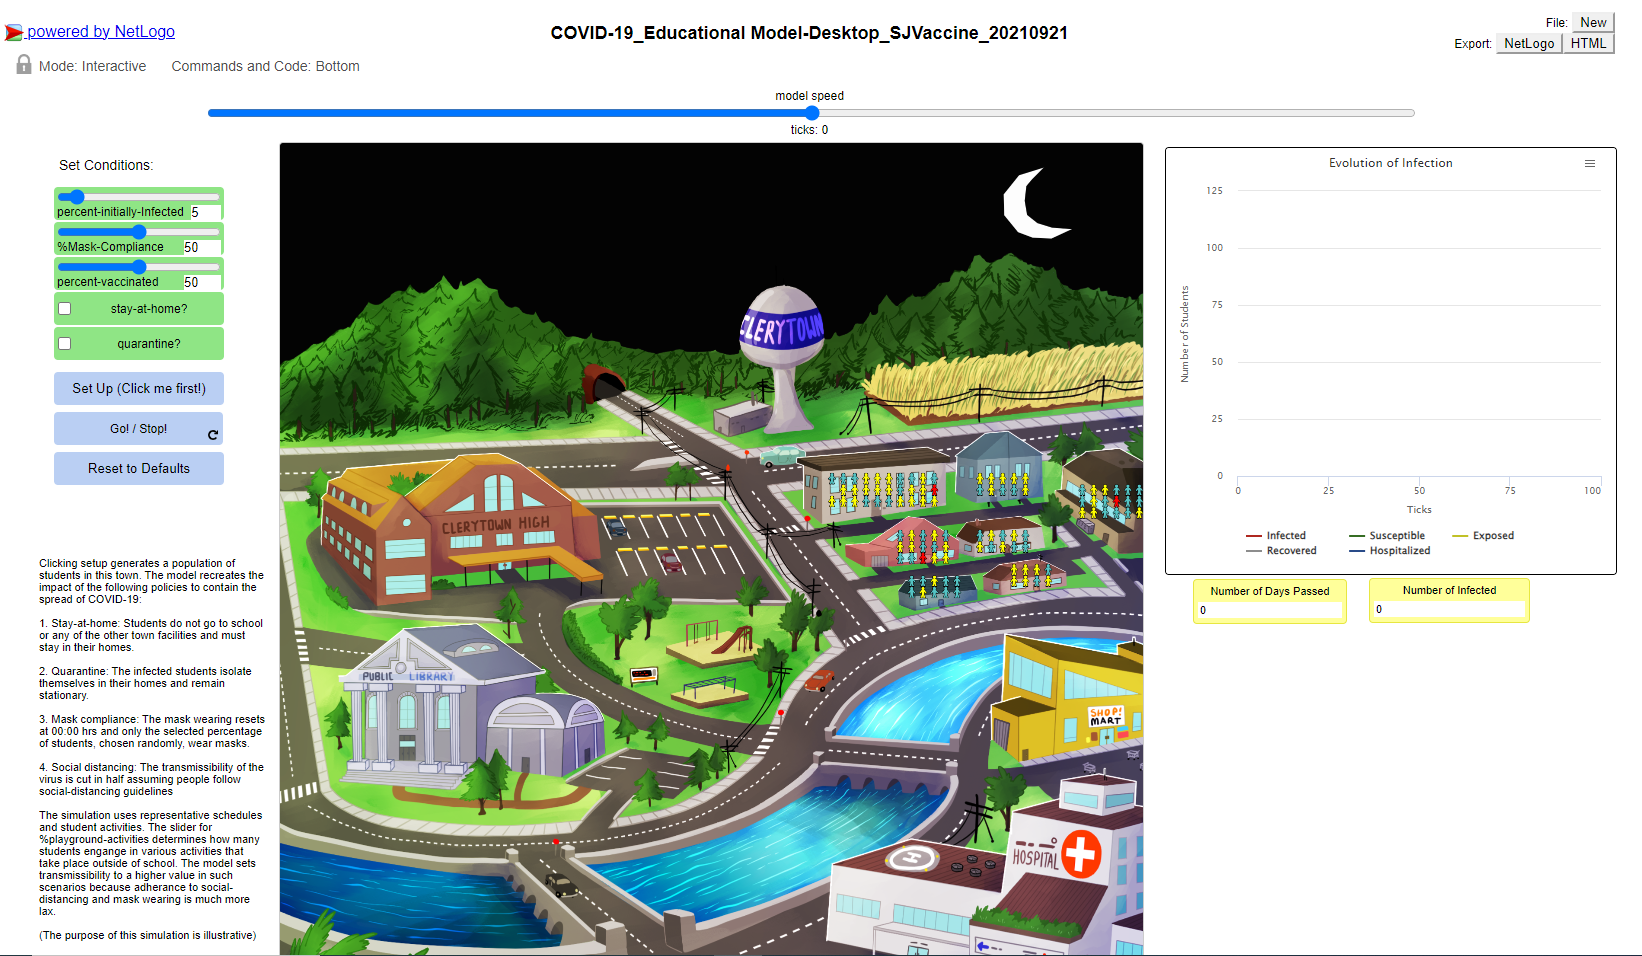Click the forever loop icon on Go! / Stop!
The width and height of the screenshot is (1642, 956).
pos(212,435)
